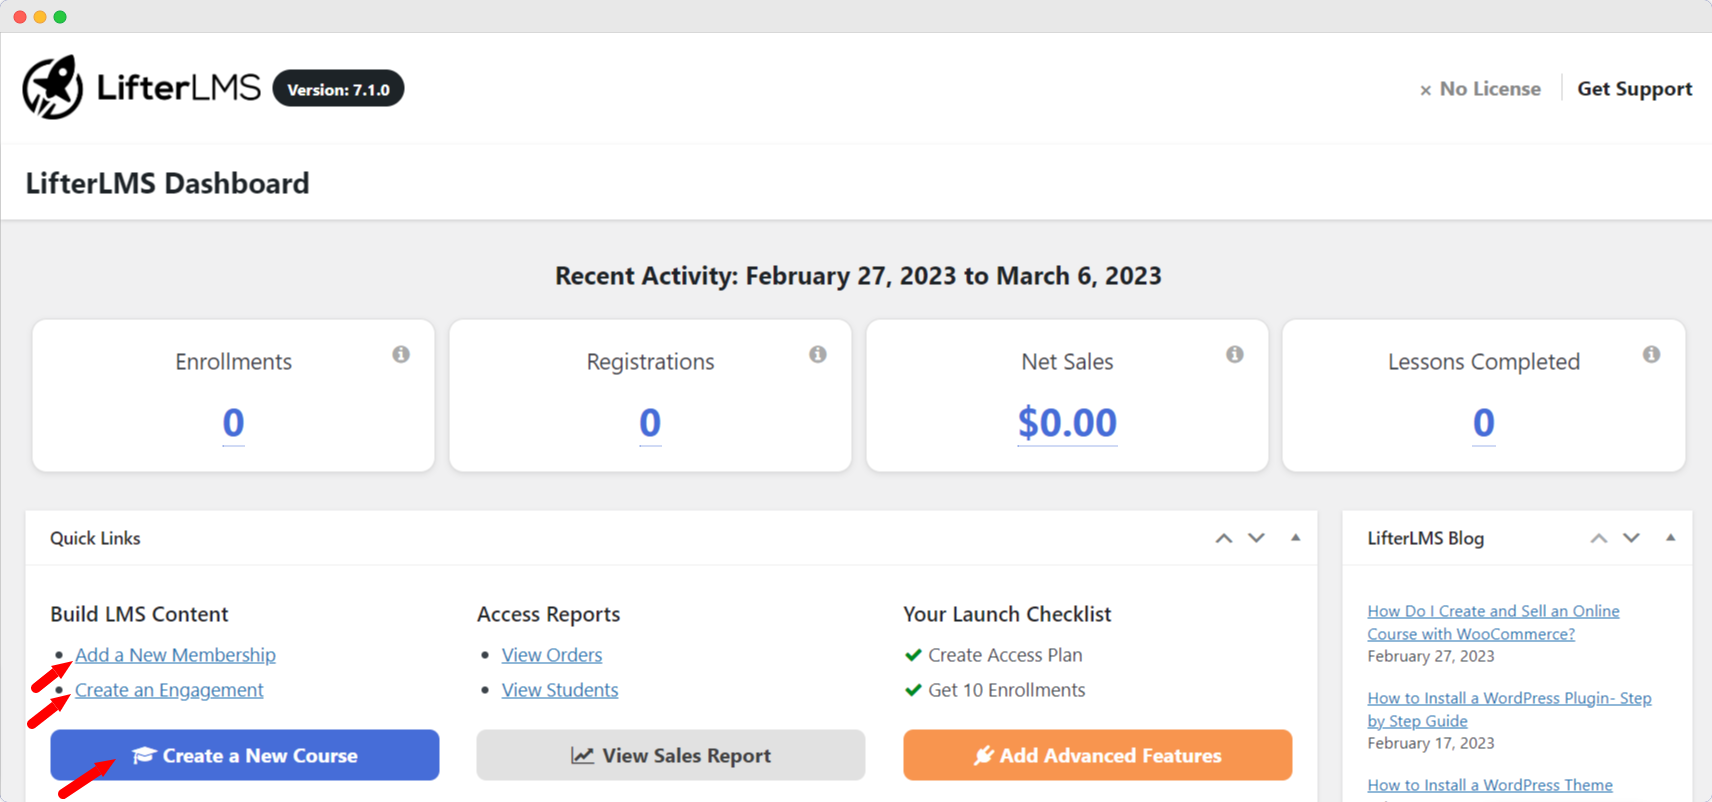Open Lessons Completed info icon
Image resolution: width=1712 pixels, height=802 pixels.
(1652, 354)
